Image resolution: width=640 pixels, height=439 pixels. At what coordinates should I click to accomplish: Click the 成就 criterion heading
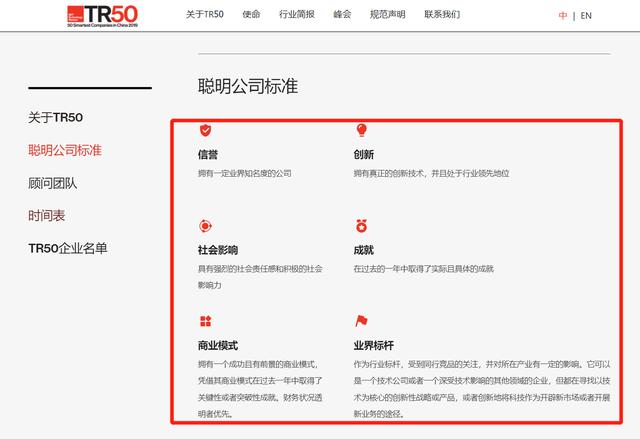point(364,250)
